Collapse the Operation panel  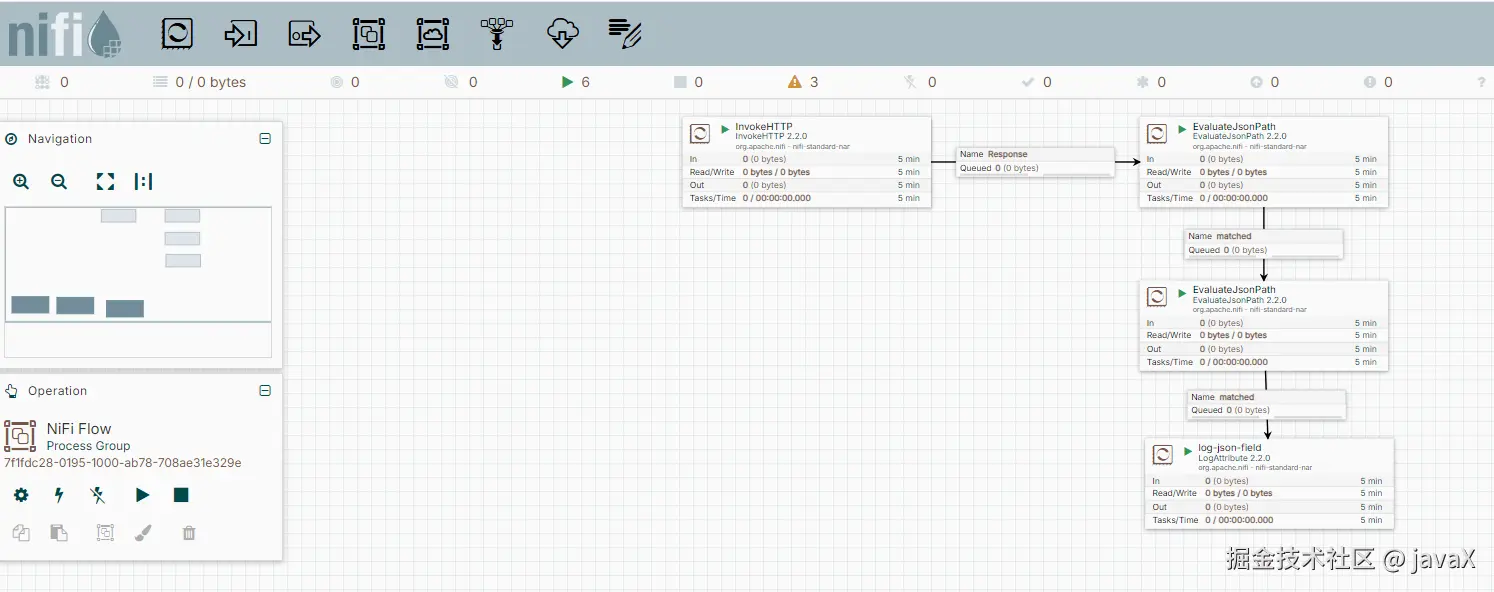coord(265,391)
